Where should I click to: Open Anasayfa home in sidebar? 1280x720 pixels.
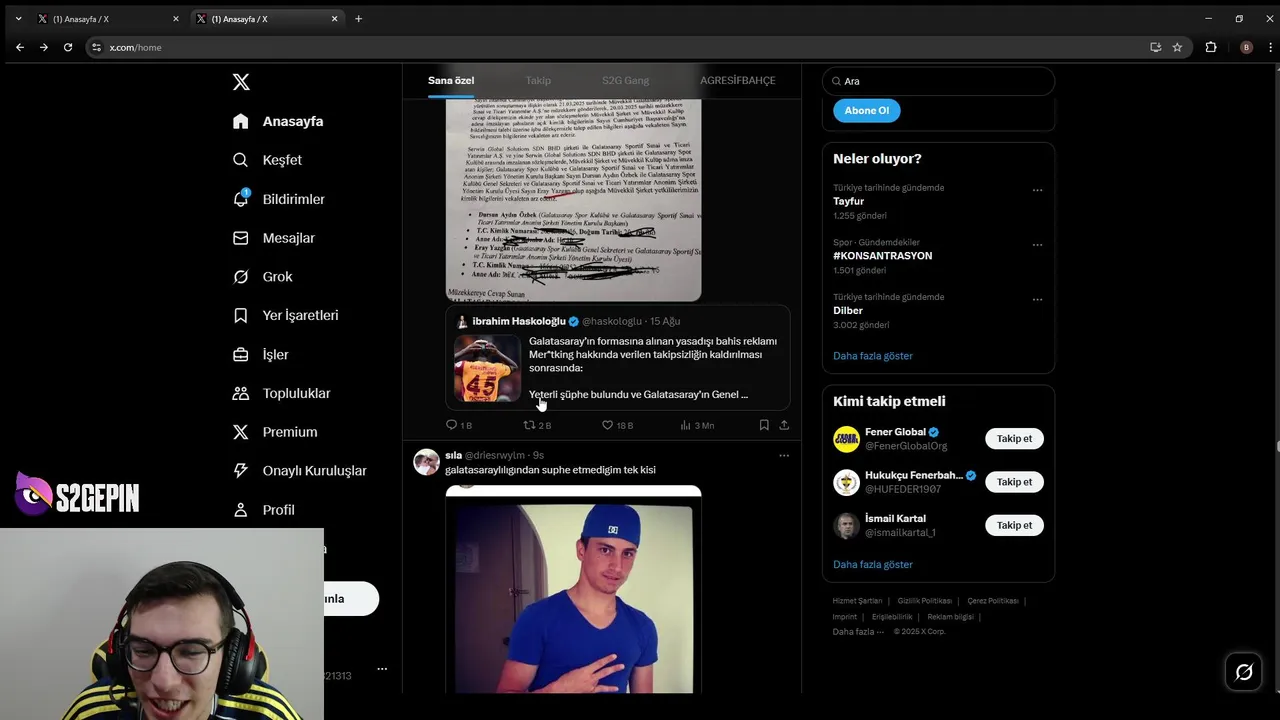point(278,121)
